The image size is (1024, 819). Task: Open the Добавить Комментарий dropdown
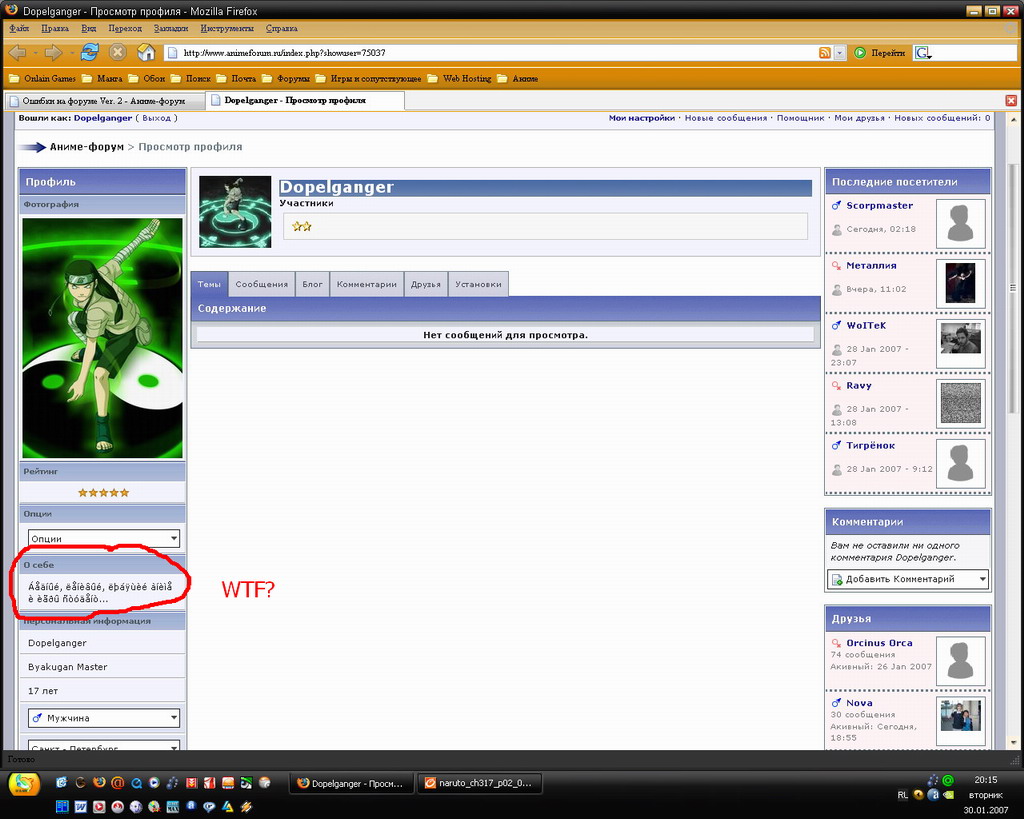tap(907, 579)
